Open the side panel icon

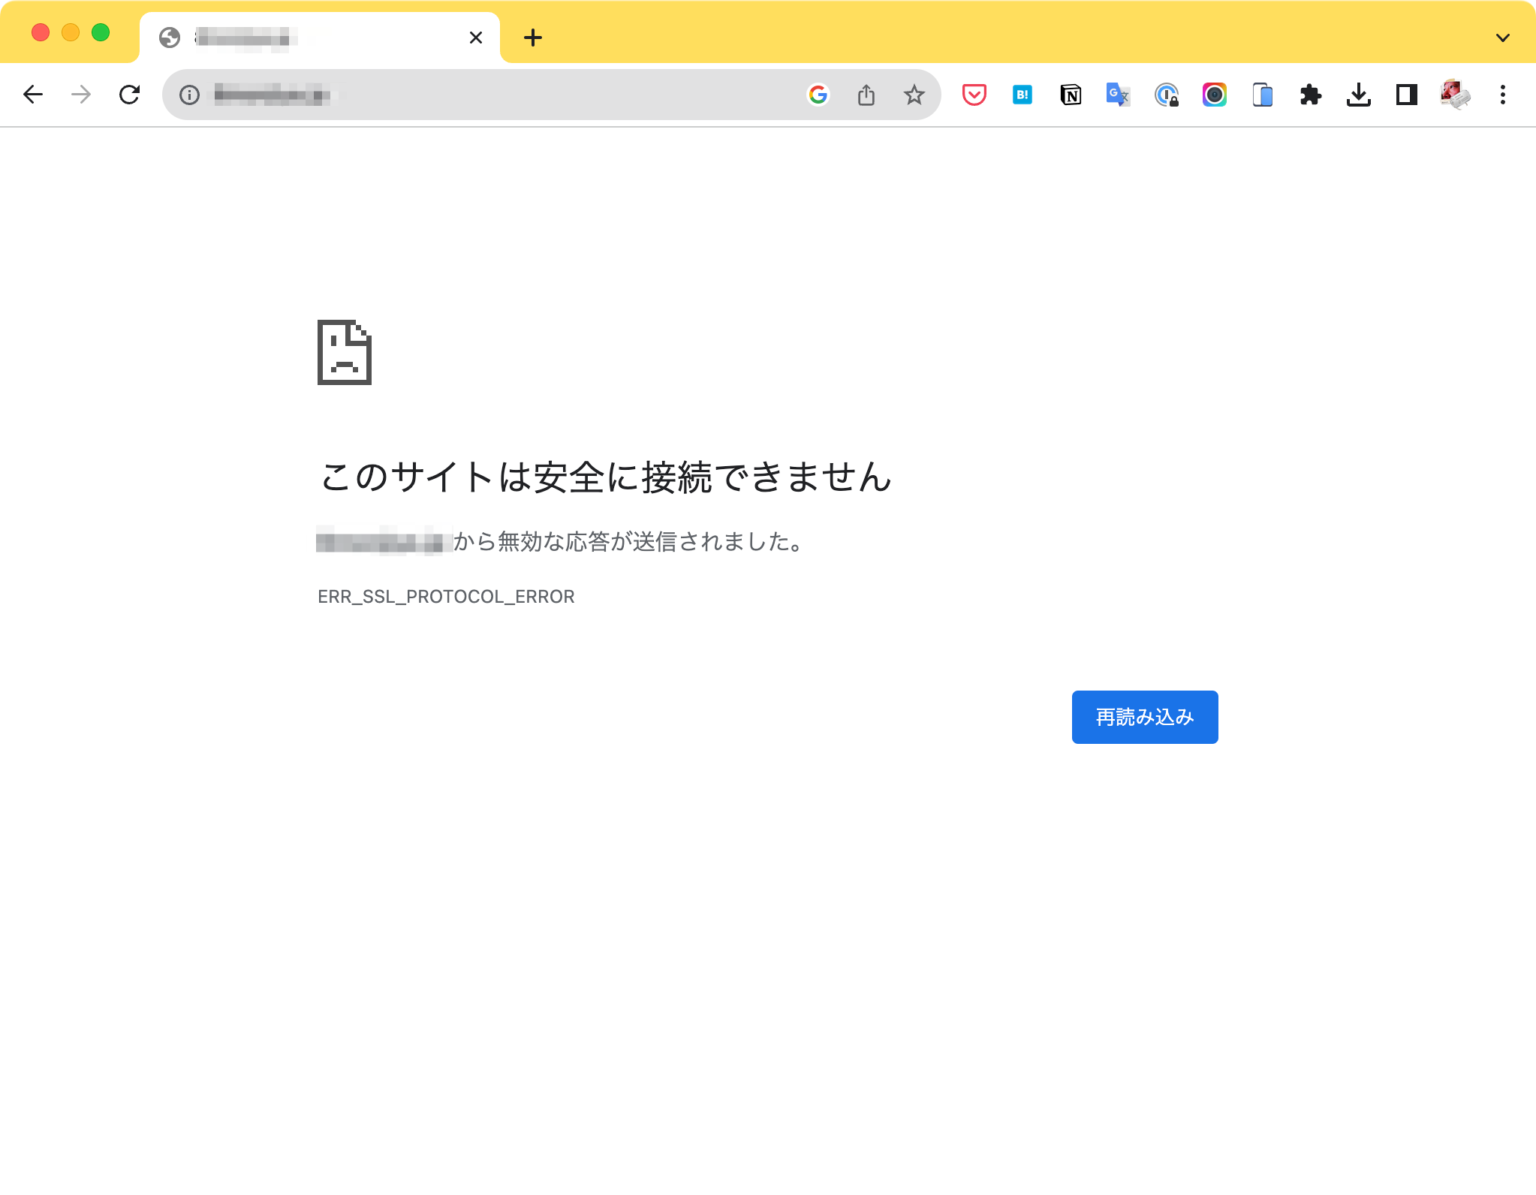coord(1406,94)
